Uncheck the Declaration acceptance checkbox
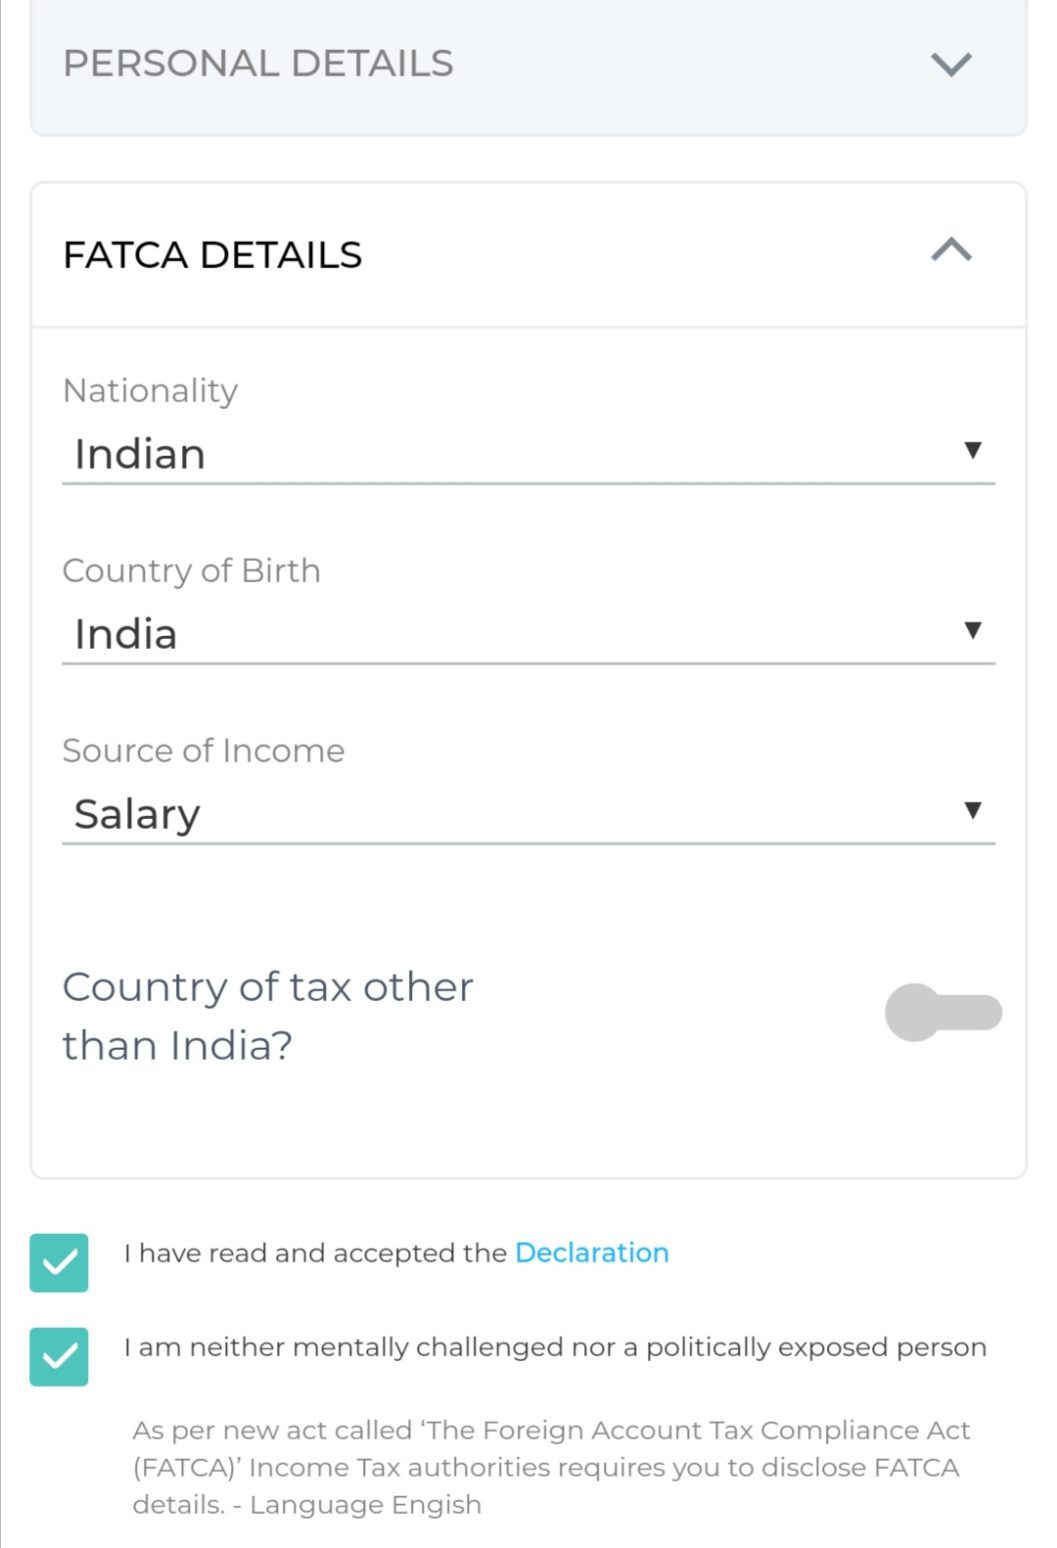 (x=59, y=1263)
